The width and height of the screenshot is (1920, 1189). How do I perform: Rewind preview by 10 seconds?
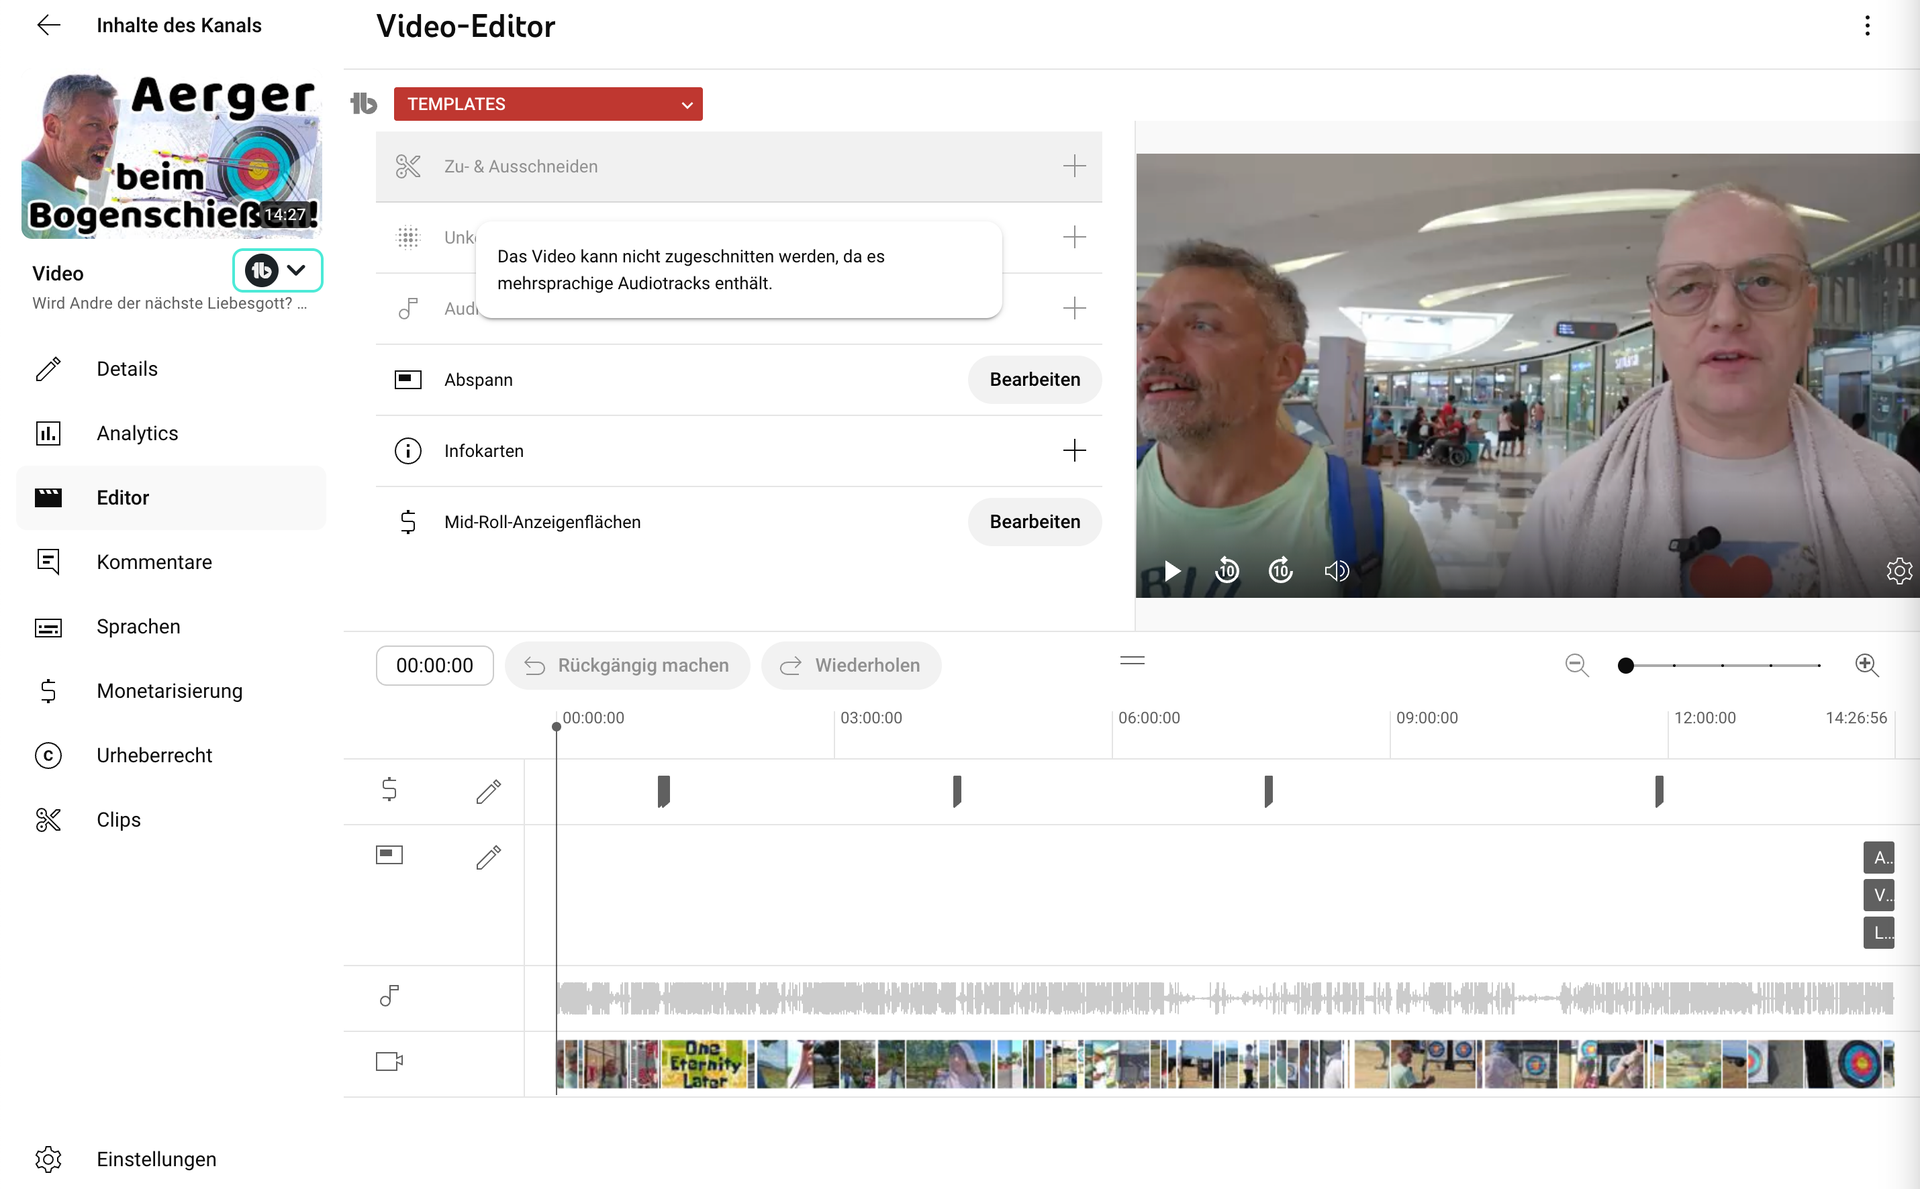tap(1227, 571)
